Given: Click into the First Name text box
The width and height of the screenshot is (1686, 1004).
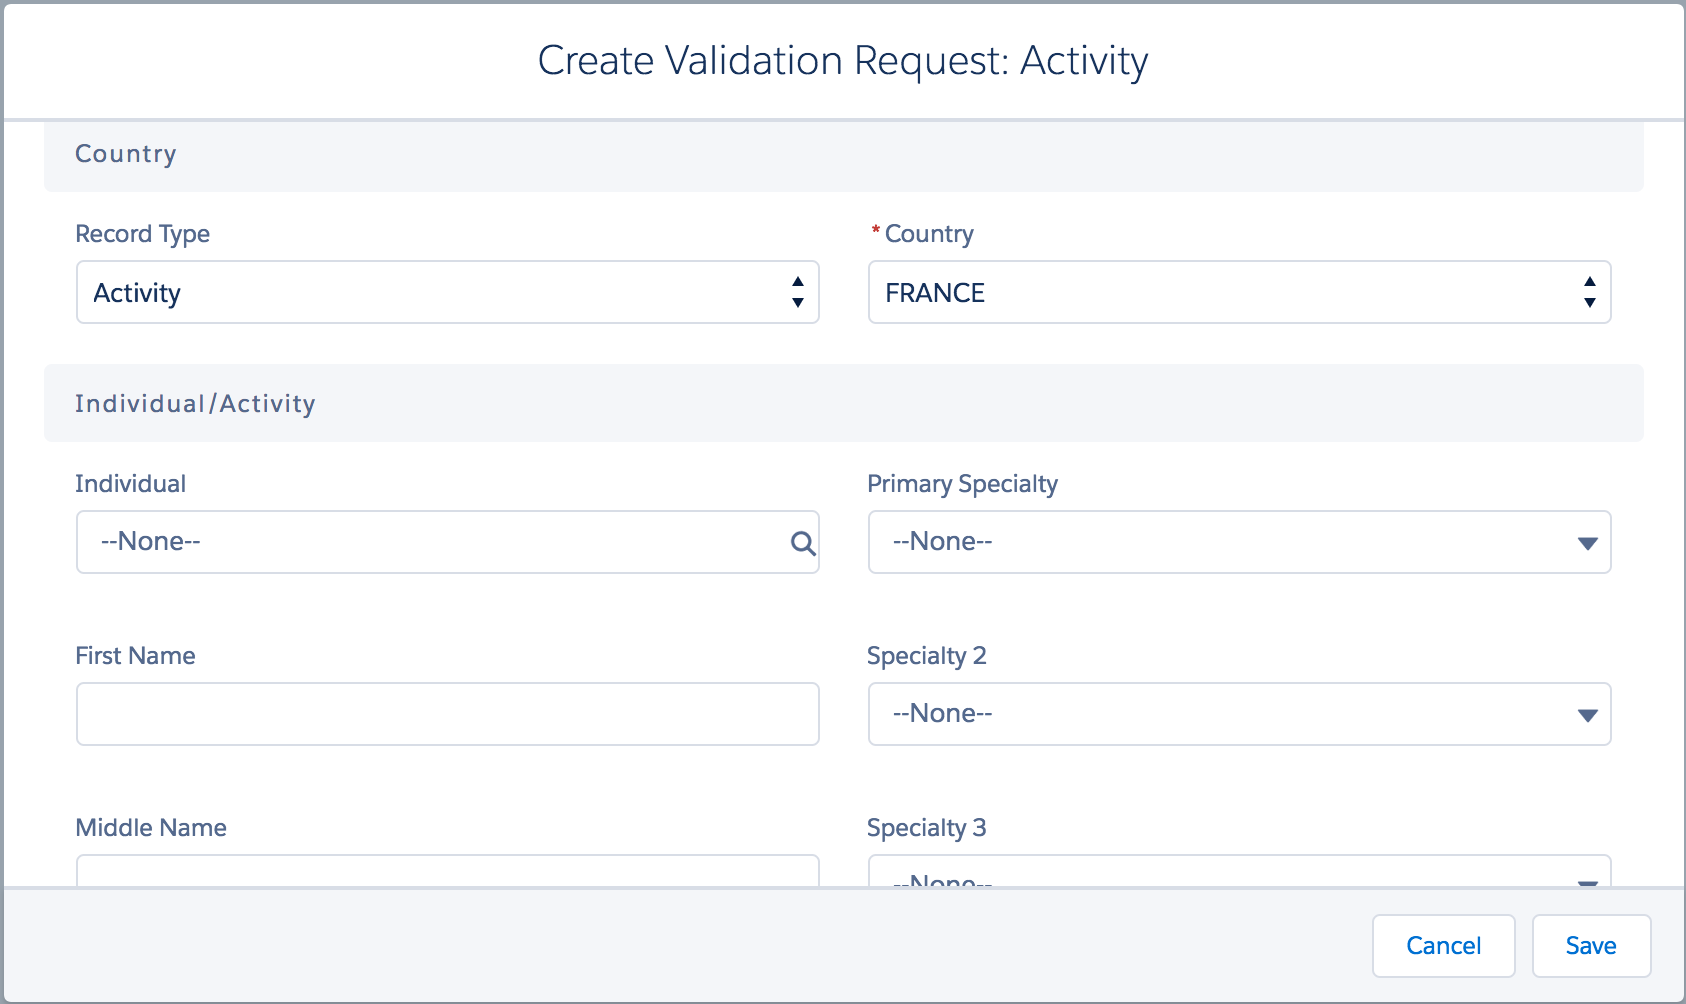Looking at the screenshot, I should coord(447,714).
